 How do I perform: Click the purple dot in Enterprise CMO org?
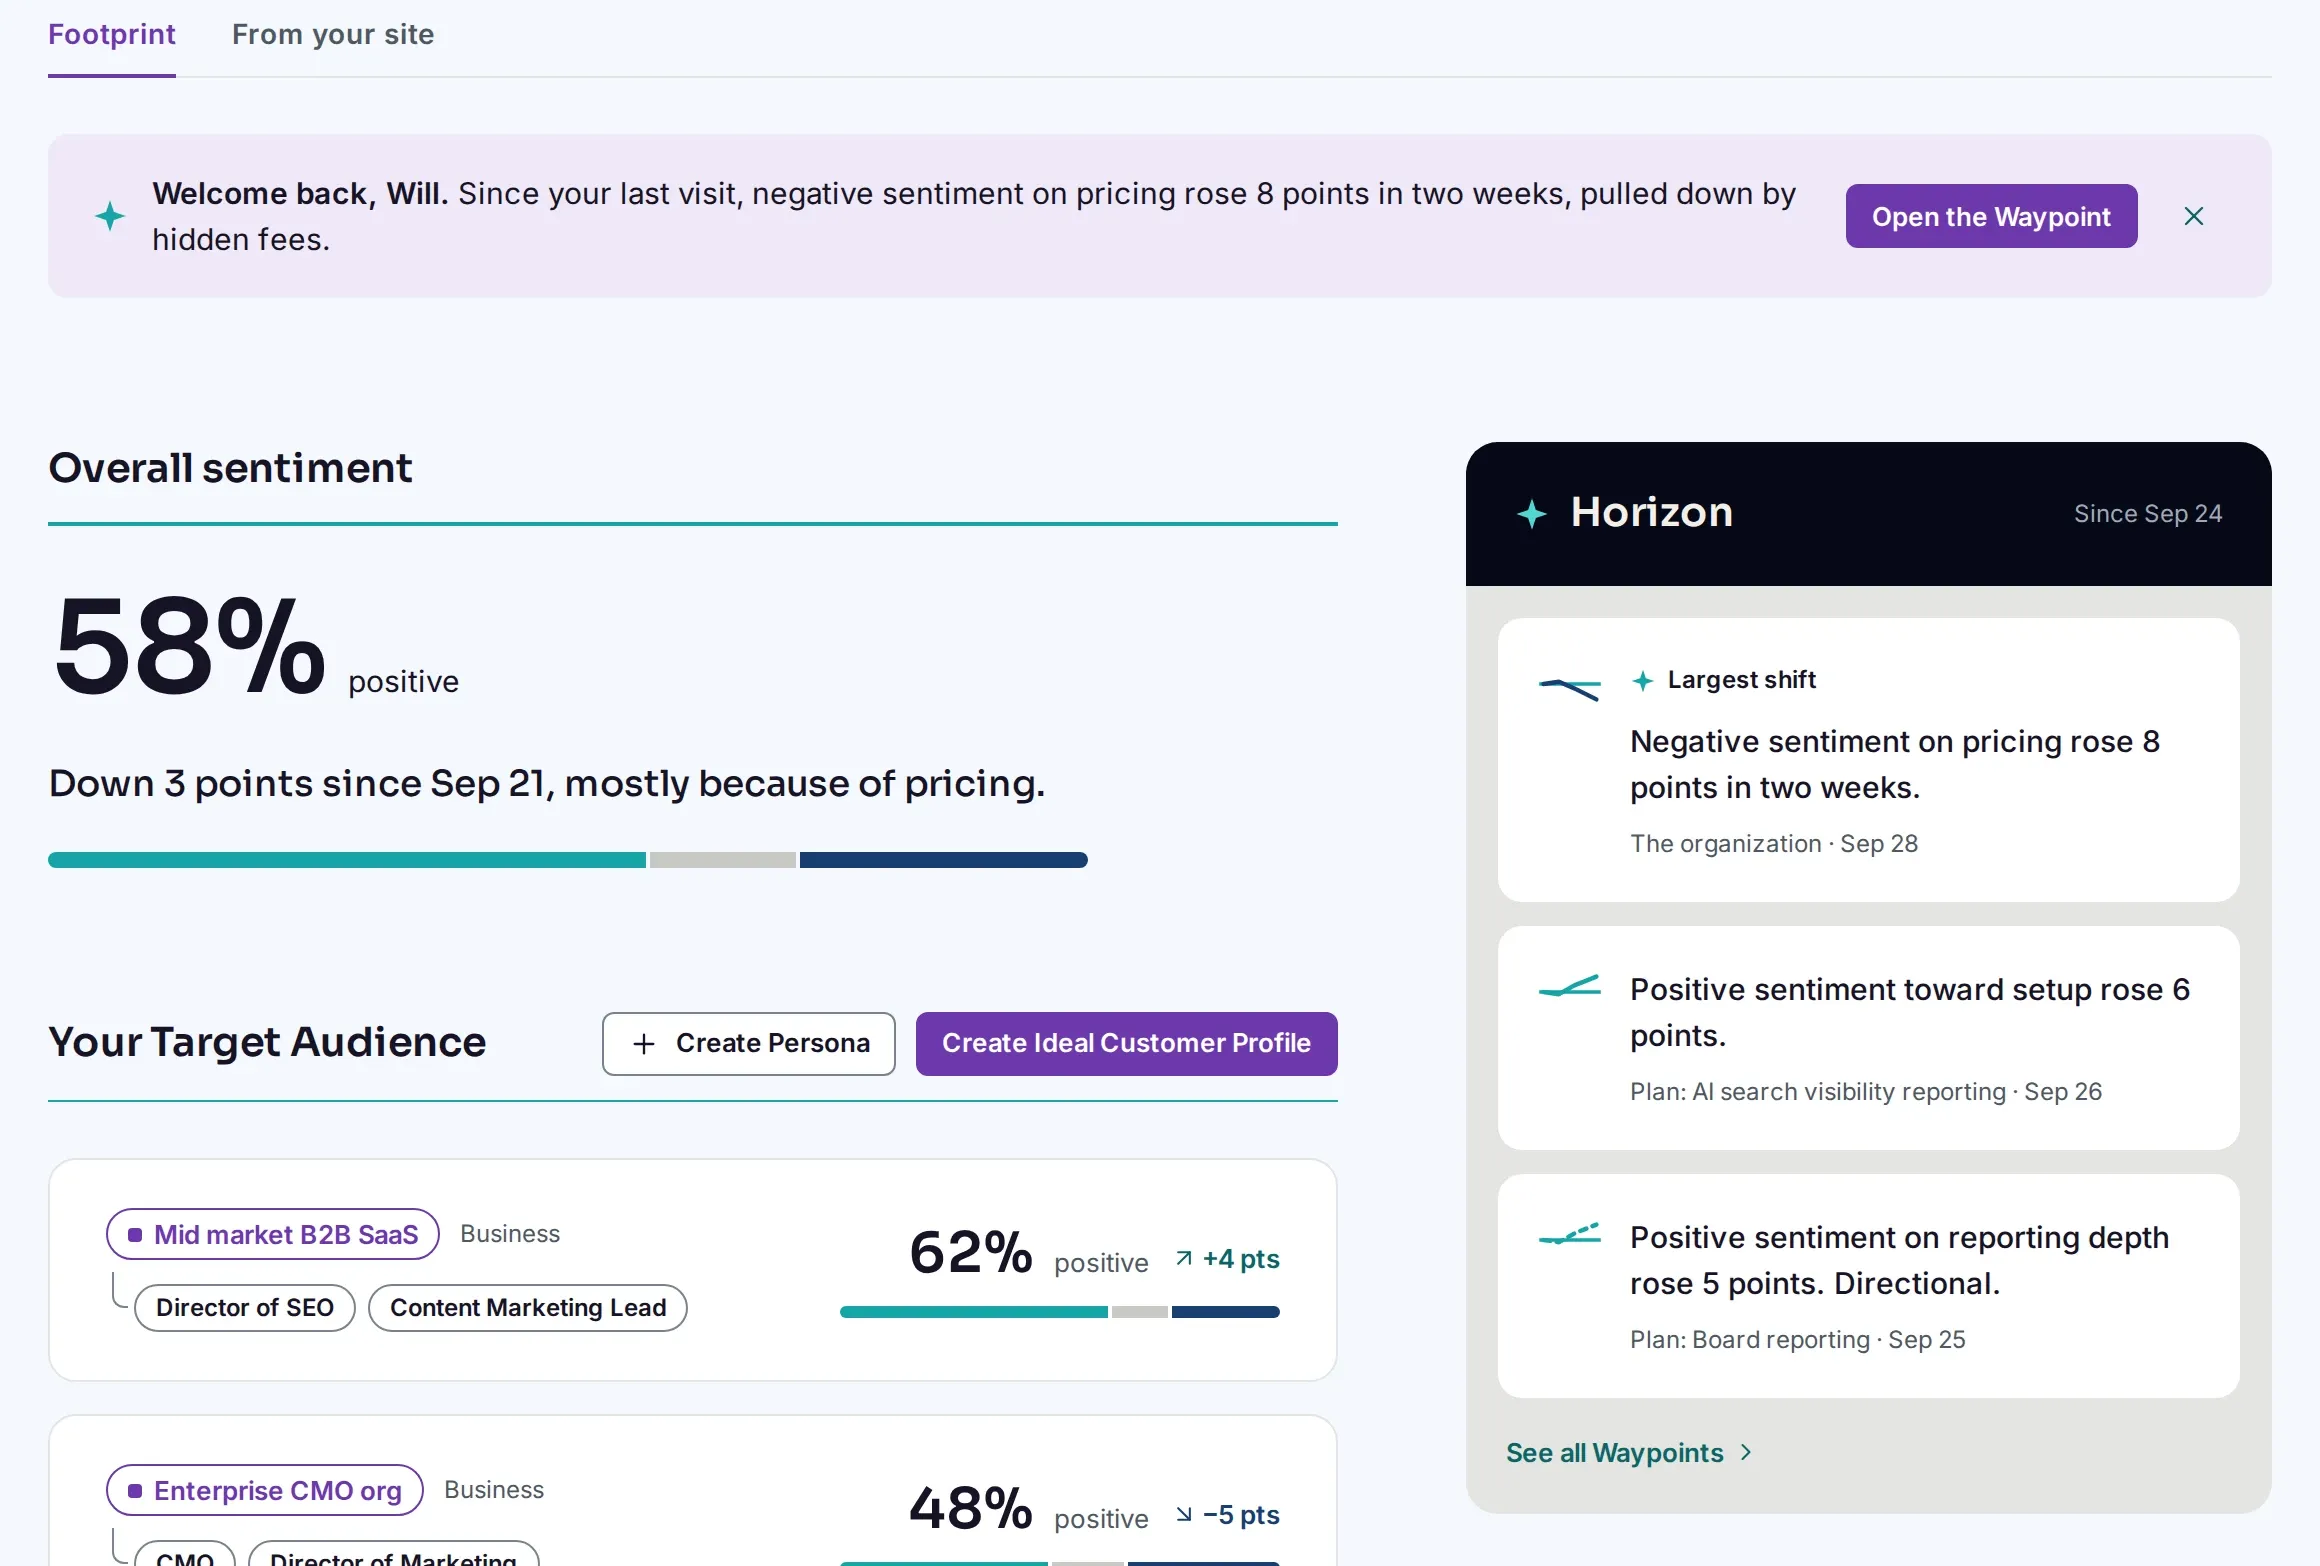(x=135, y=1491)
